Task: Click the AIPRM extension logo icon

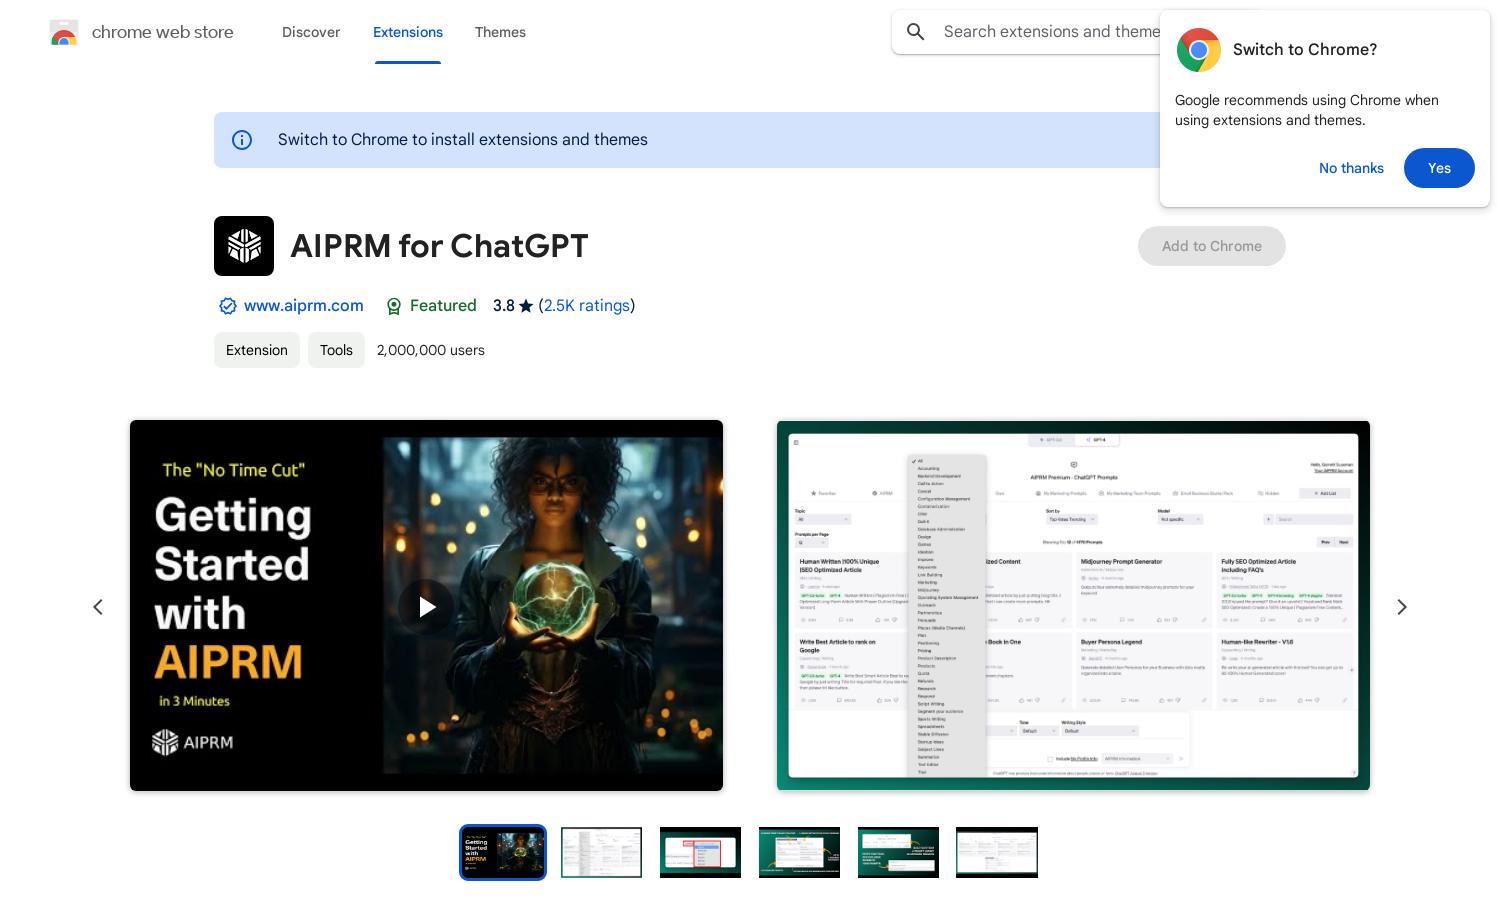Action: coord(244,246)
